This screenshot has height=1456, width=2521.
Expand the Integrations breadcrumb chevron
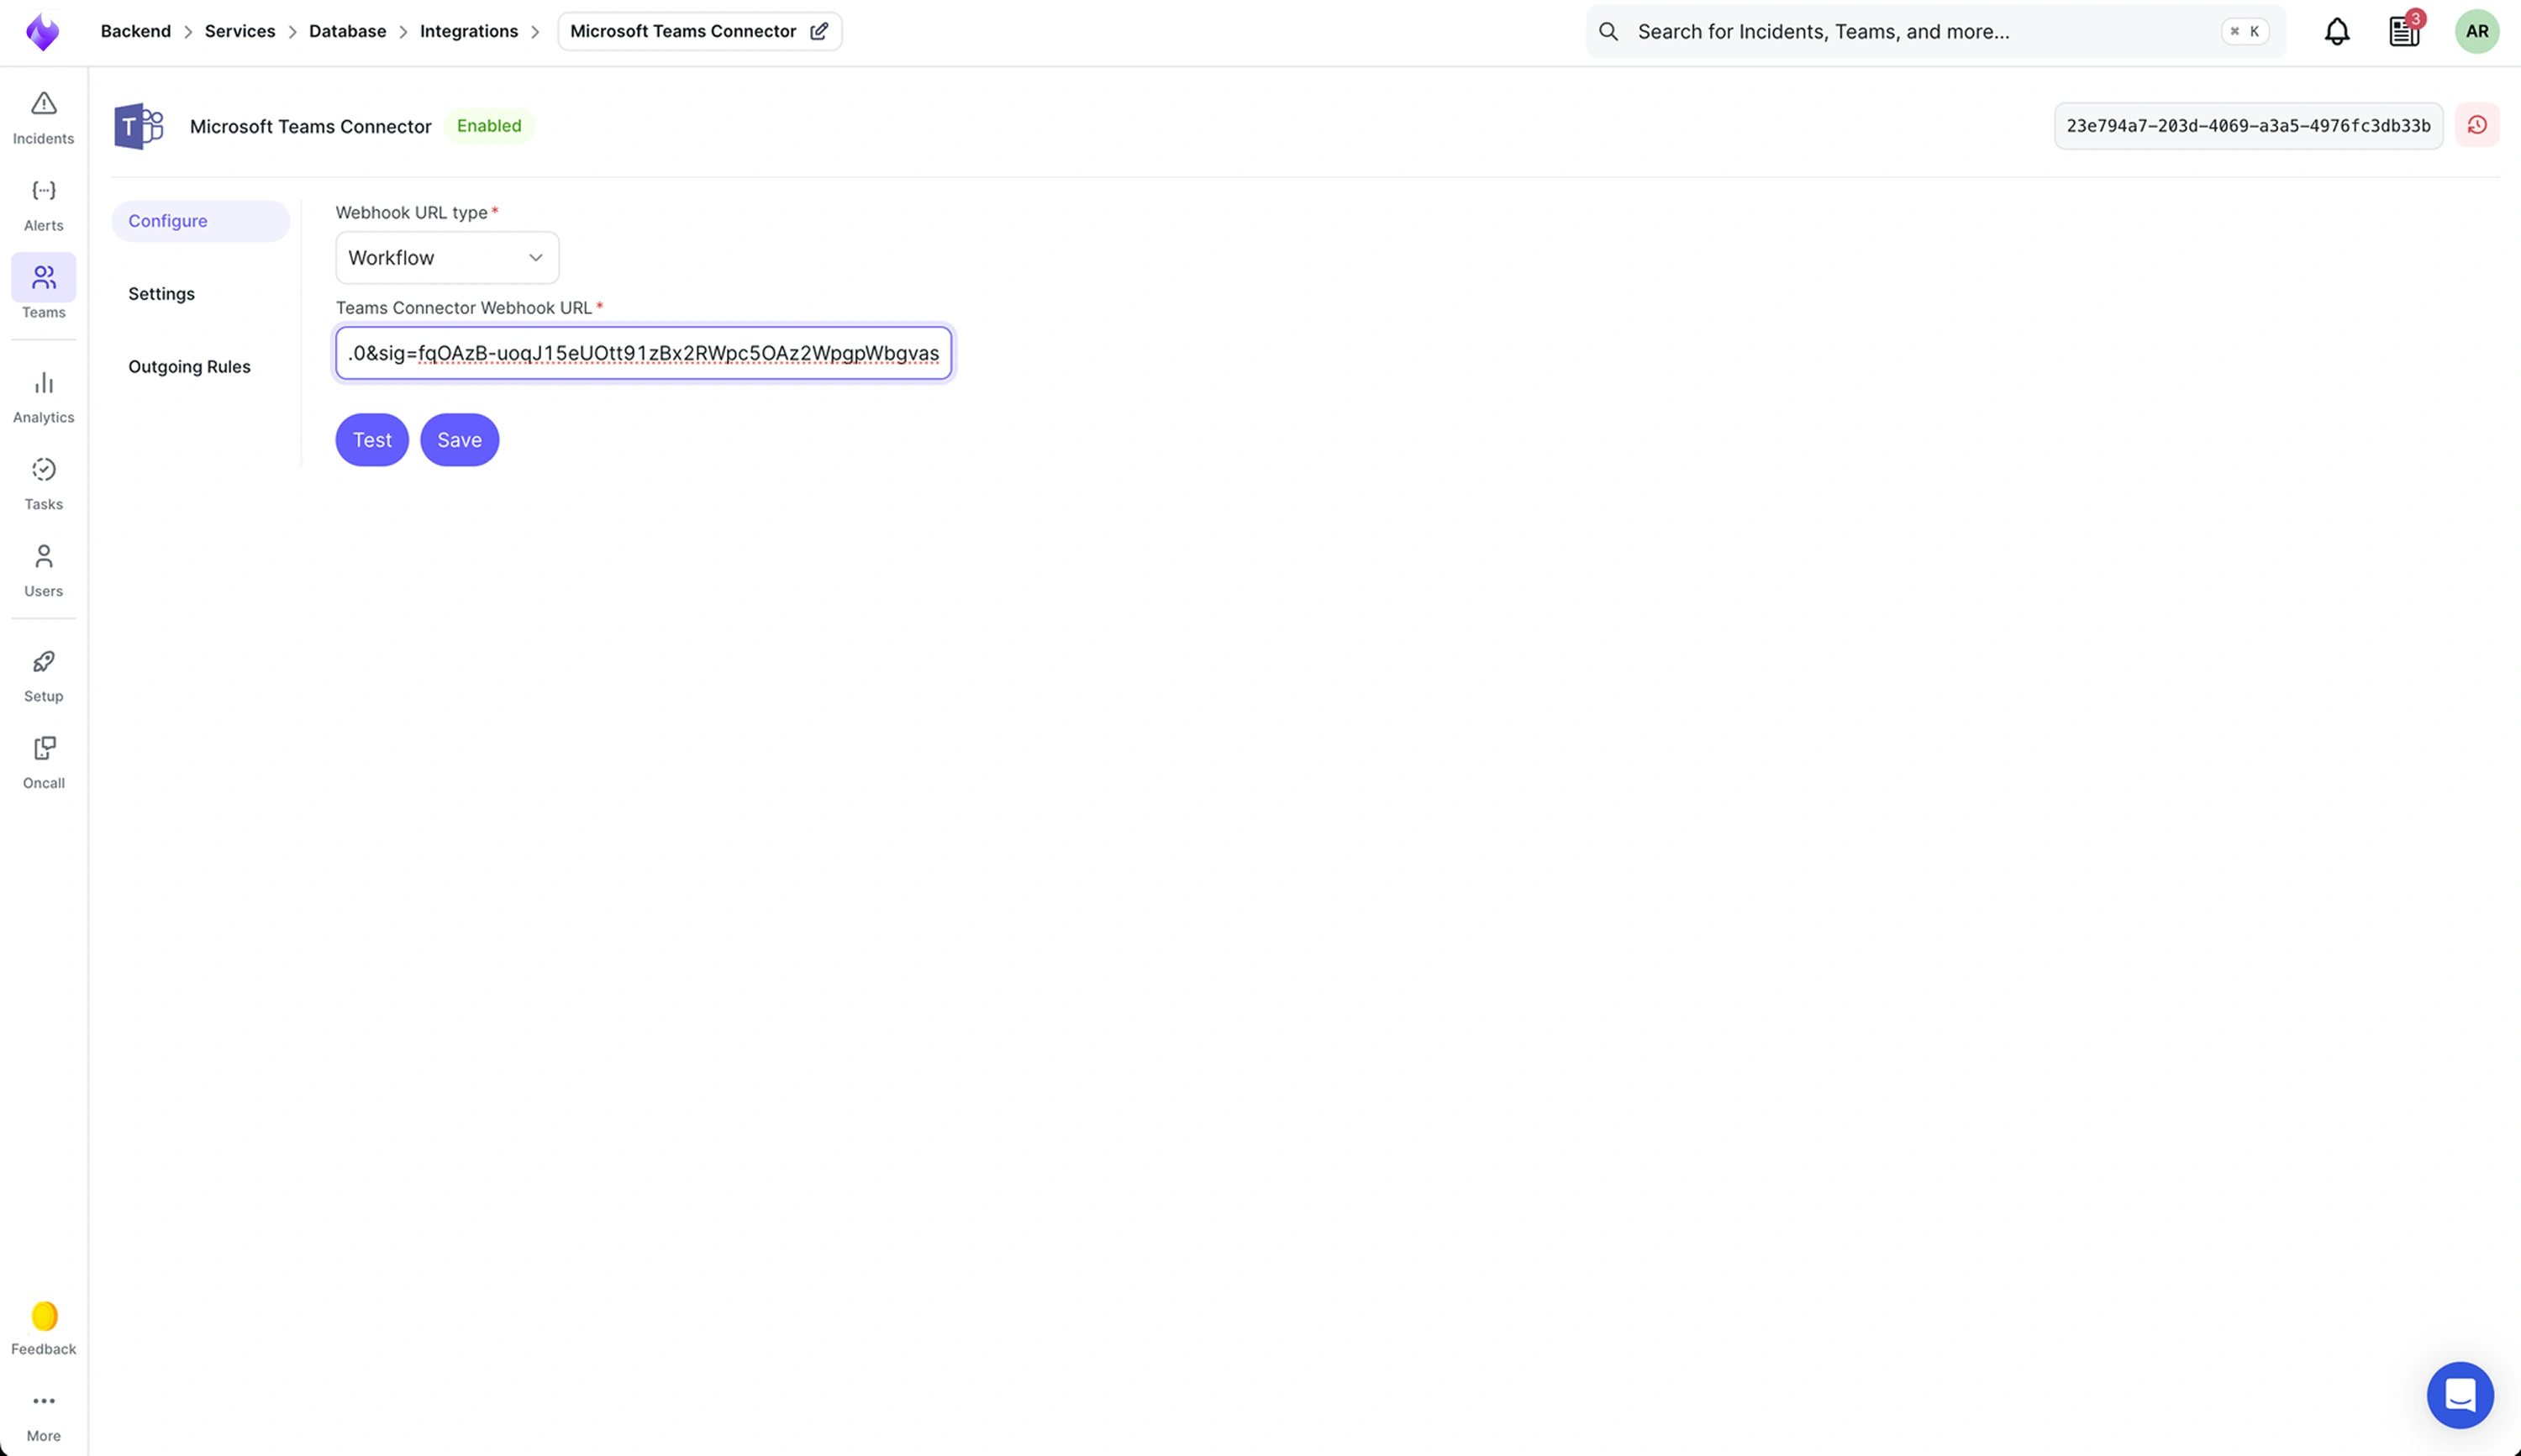point(536,31)
